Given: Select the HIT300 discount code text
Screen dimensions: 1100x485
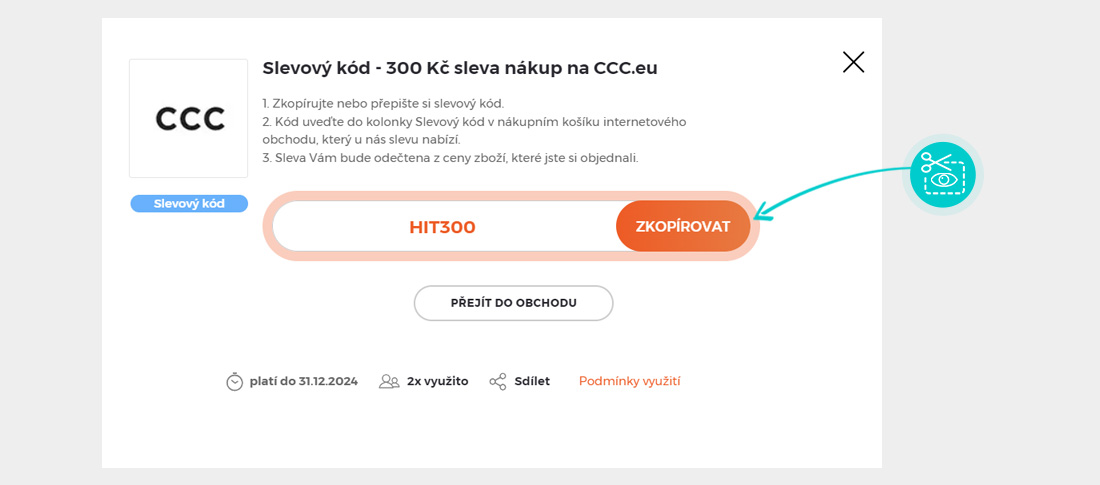Looking at the screenshot, I should pos(442,227).
